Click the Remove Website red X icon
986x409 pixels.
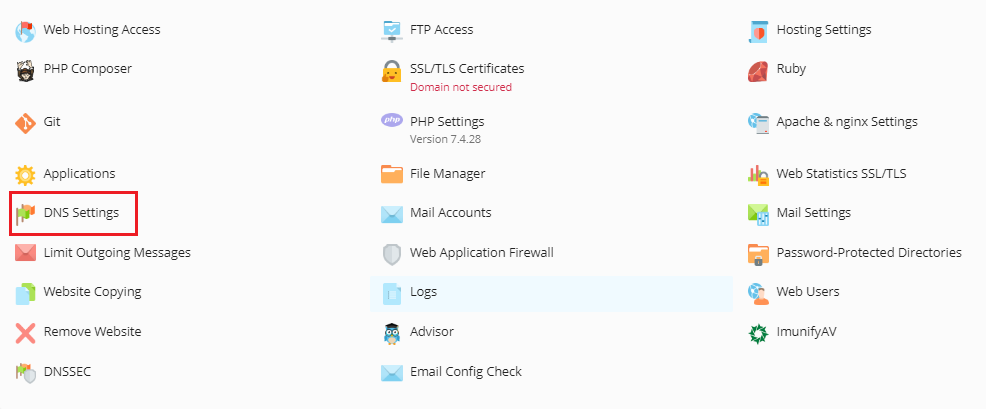tap(25, 333)
